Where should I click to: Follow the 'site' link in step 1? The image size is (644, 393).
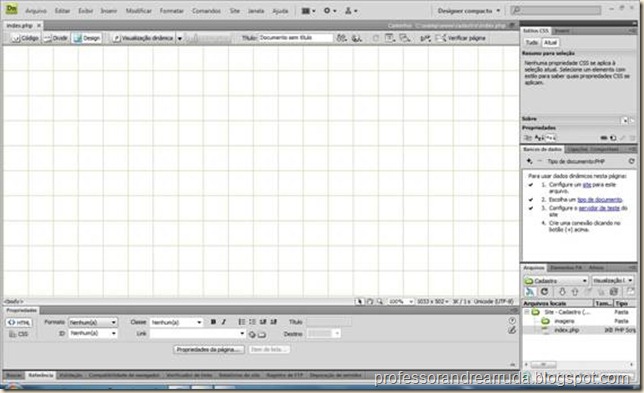[x=587, y=185]
